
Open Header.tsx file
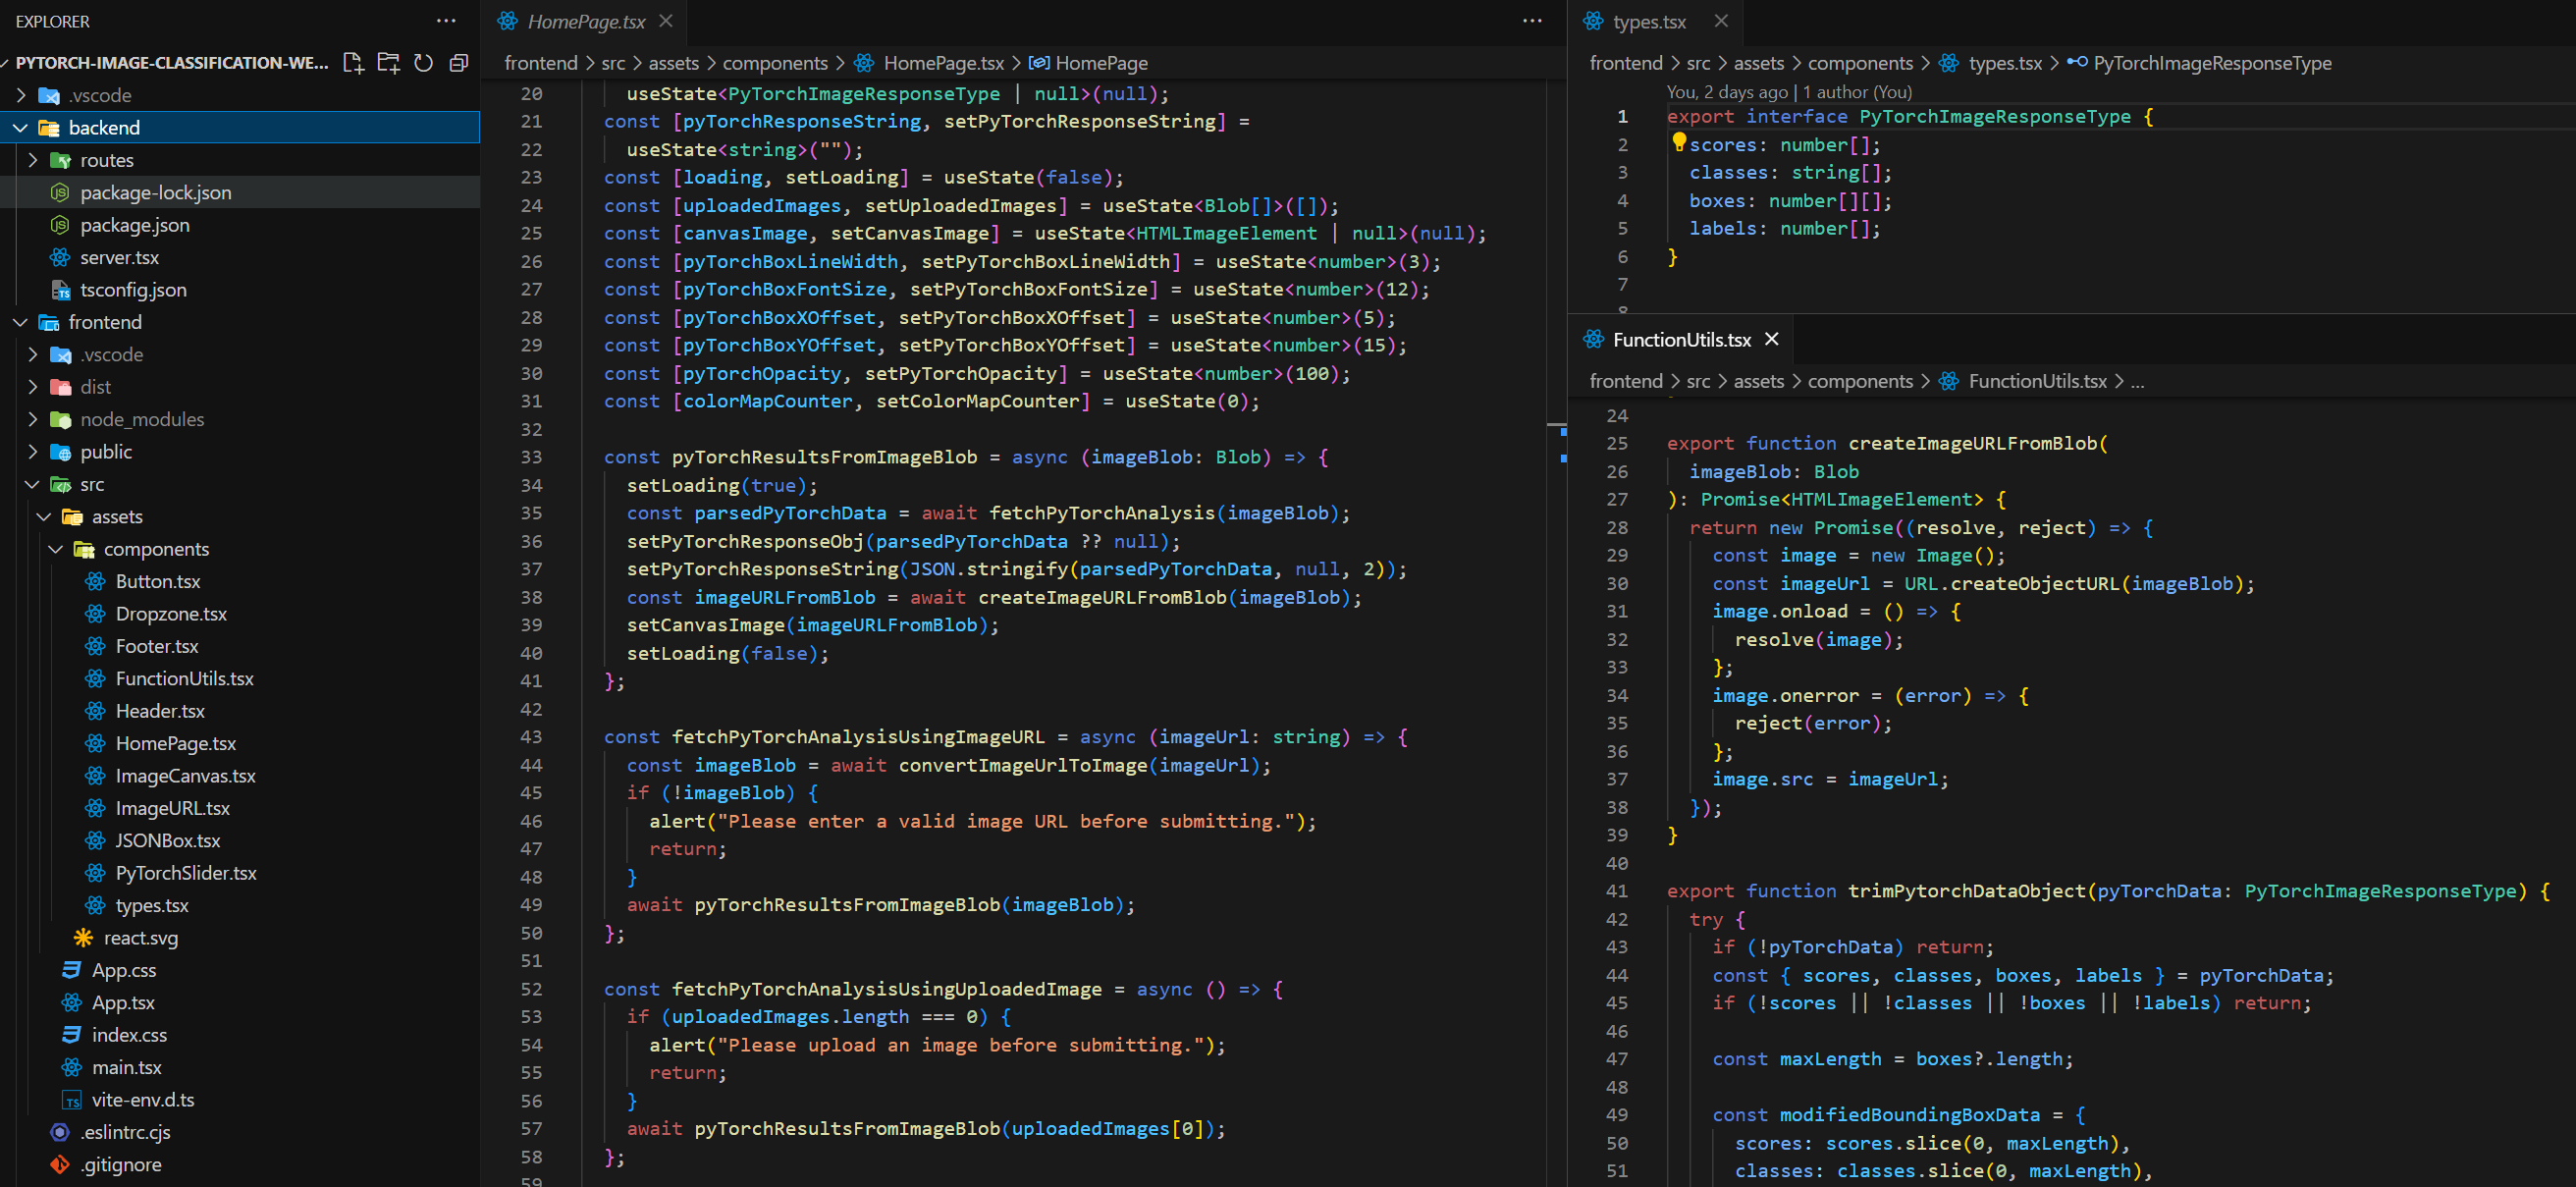[x=240, y=711]
